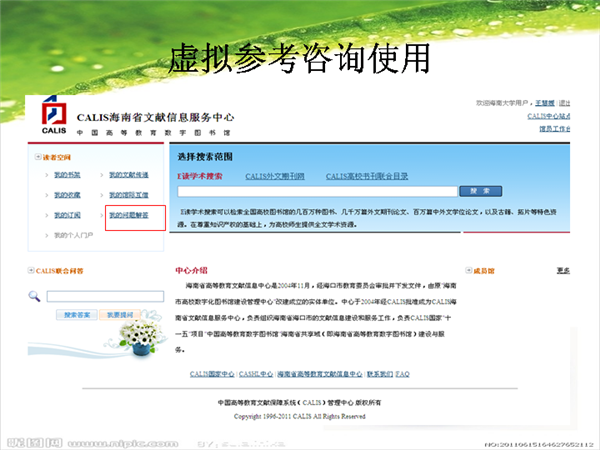Image resolution: width=600 pixels, height=450 pixels.
Task: Click the 选择搜索范围 heading
Action: tap(205, 157)
